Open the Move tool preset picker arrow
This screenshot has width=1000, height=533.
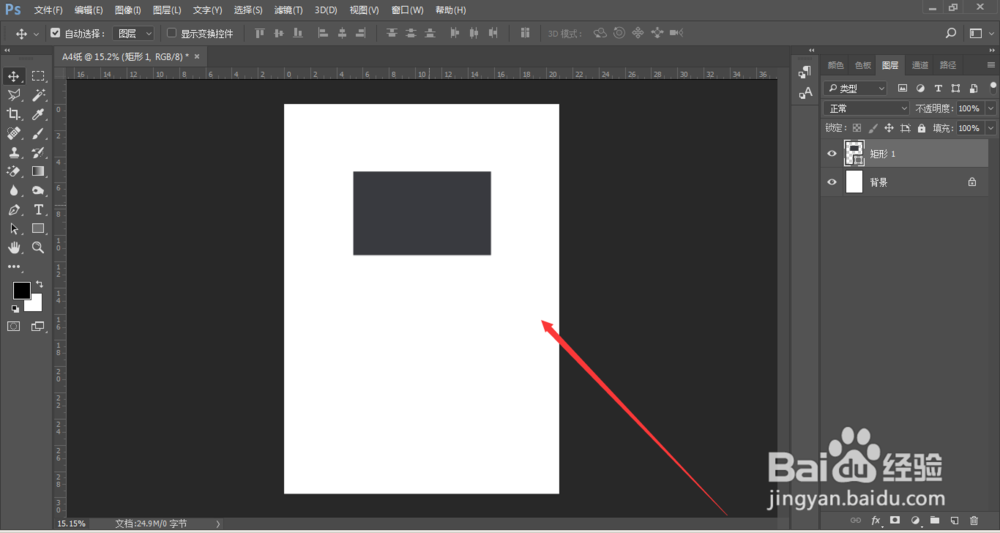(x=36, y=34)
